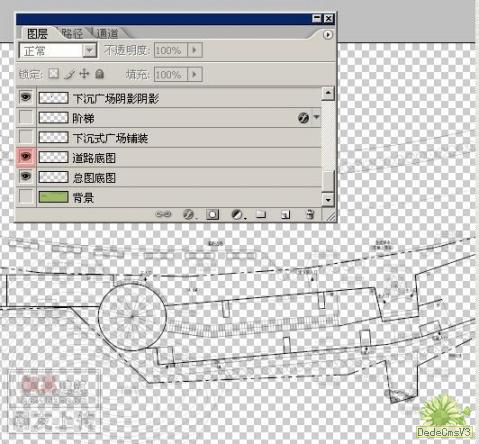
Task: Select the 总图底图 layer
Action: pyautogui.click(x=179, y=177)
